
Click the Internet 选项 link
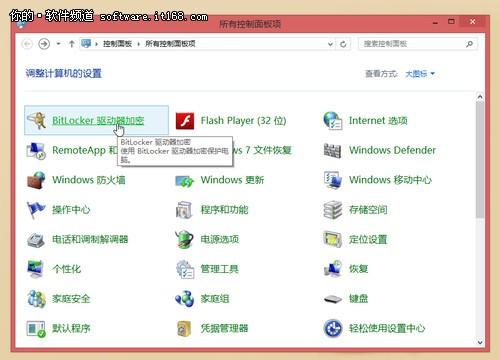click(378, 120)
